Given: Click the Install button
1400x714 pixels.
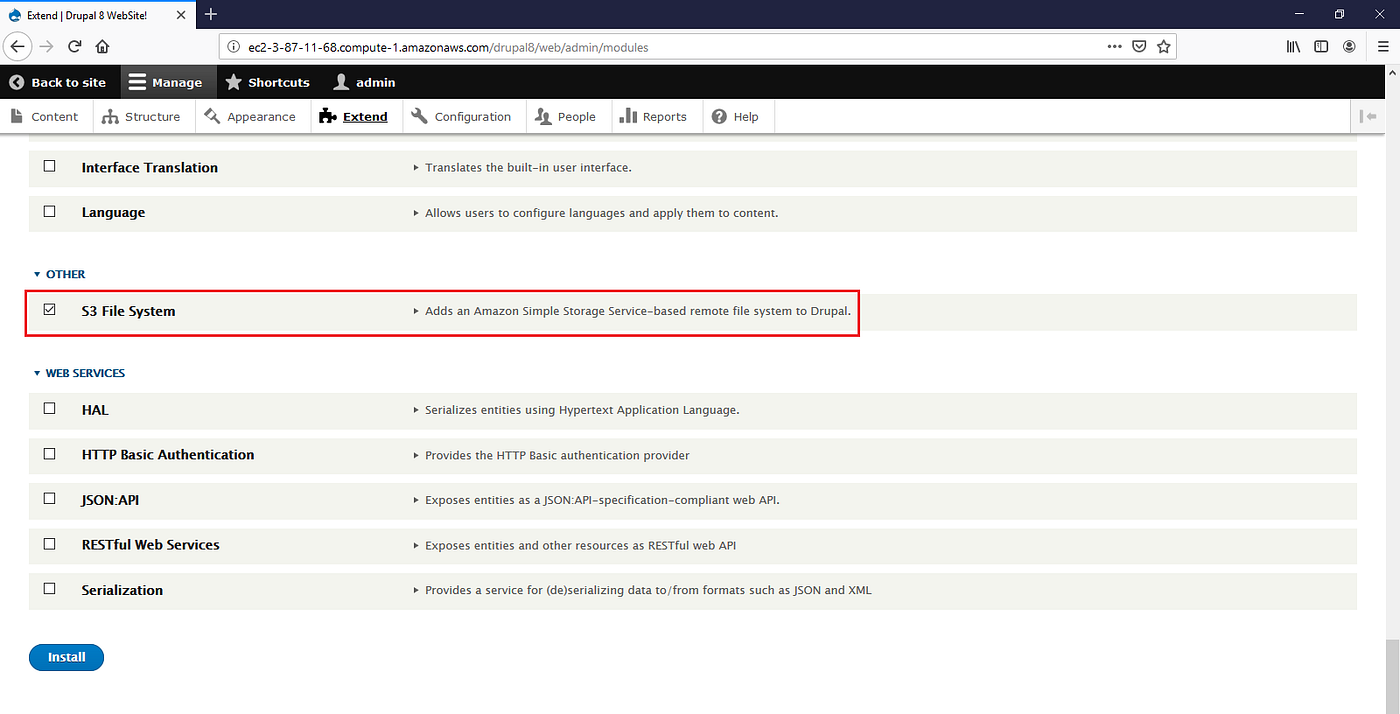Looking at the screenshot, I should [66, 657].
